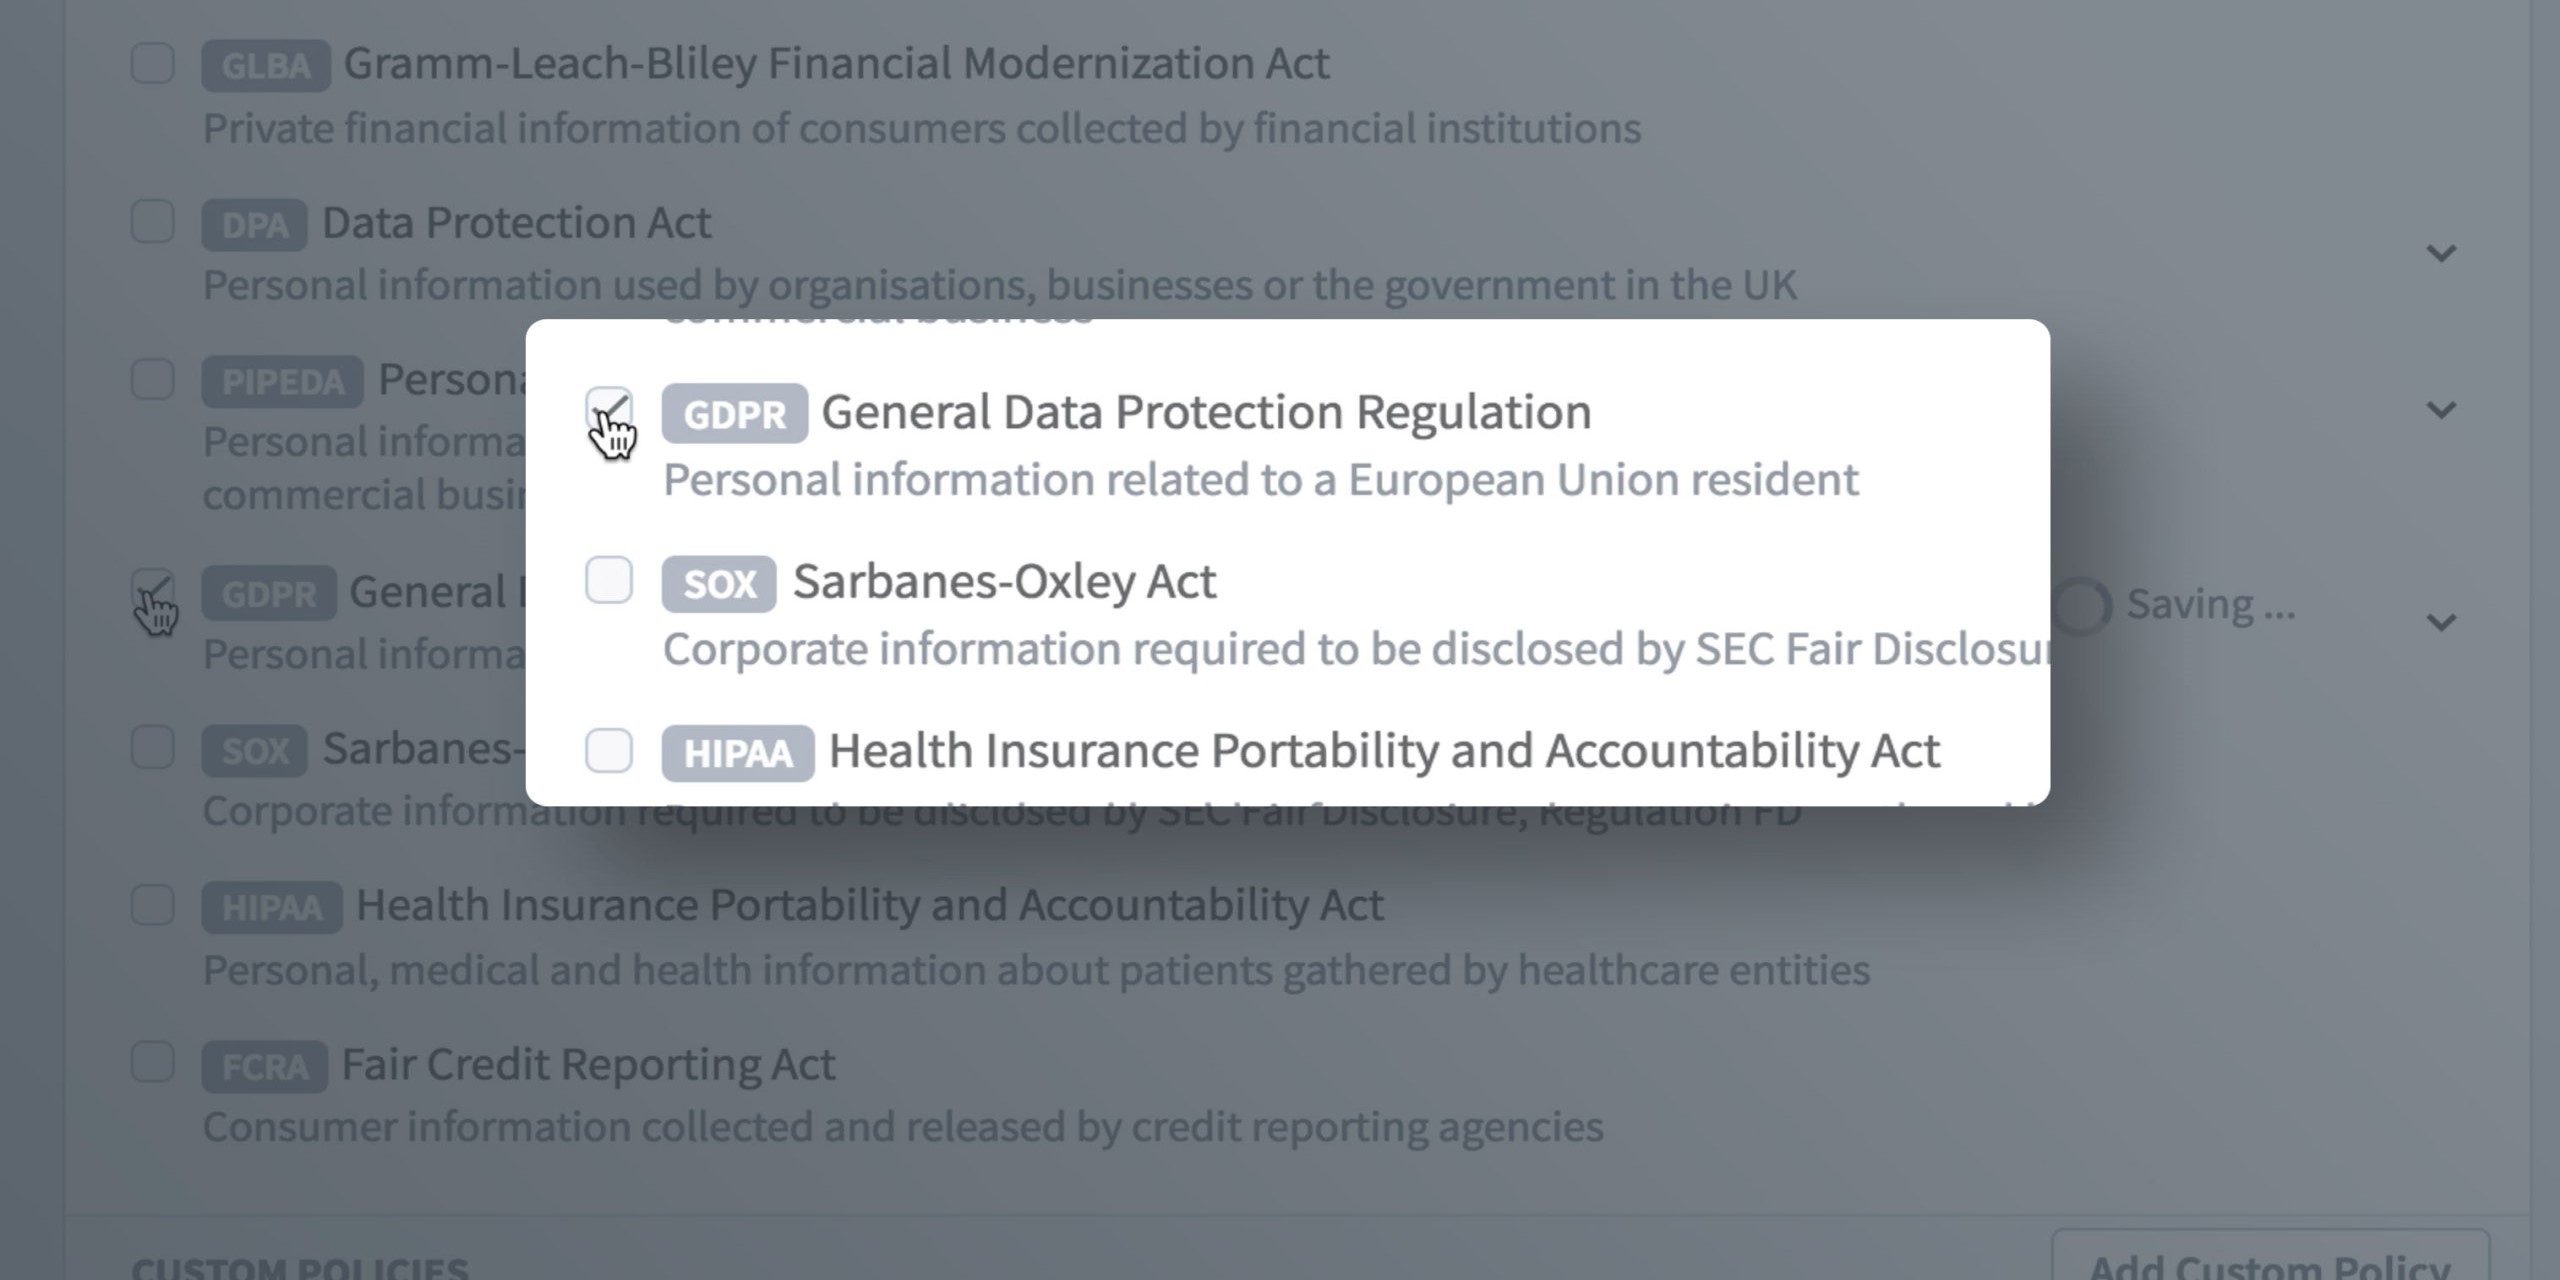Image resolution: width=2560 pixels, height=1280 pixels.
Task: Click the Add Custom Policy button
Action: coord(2270,1262)
